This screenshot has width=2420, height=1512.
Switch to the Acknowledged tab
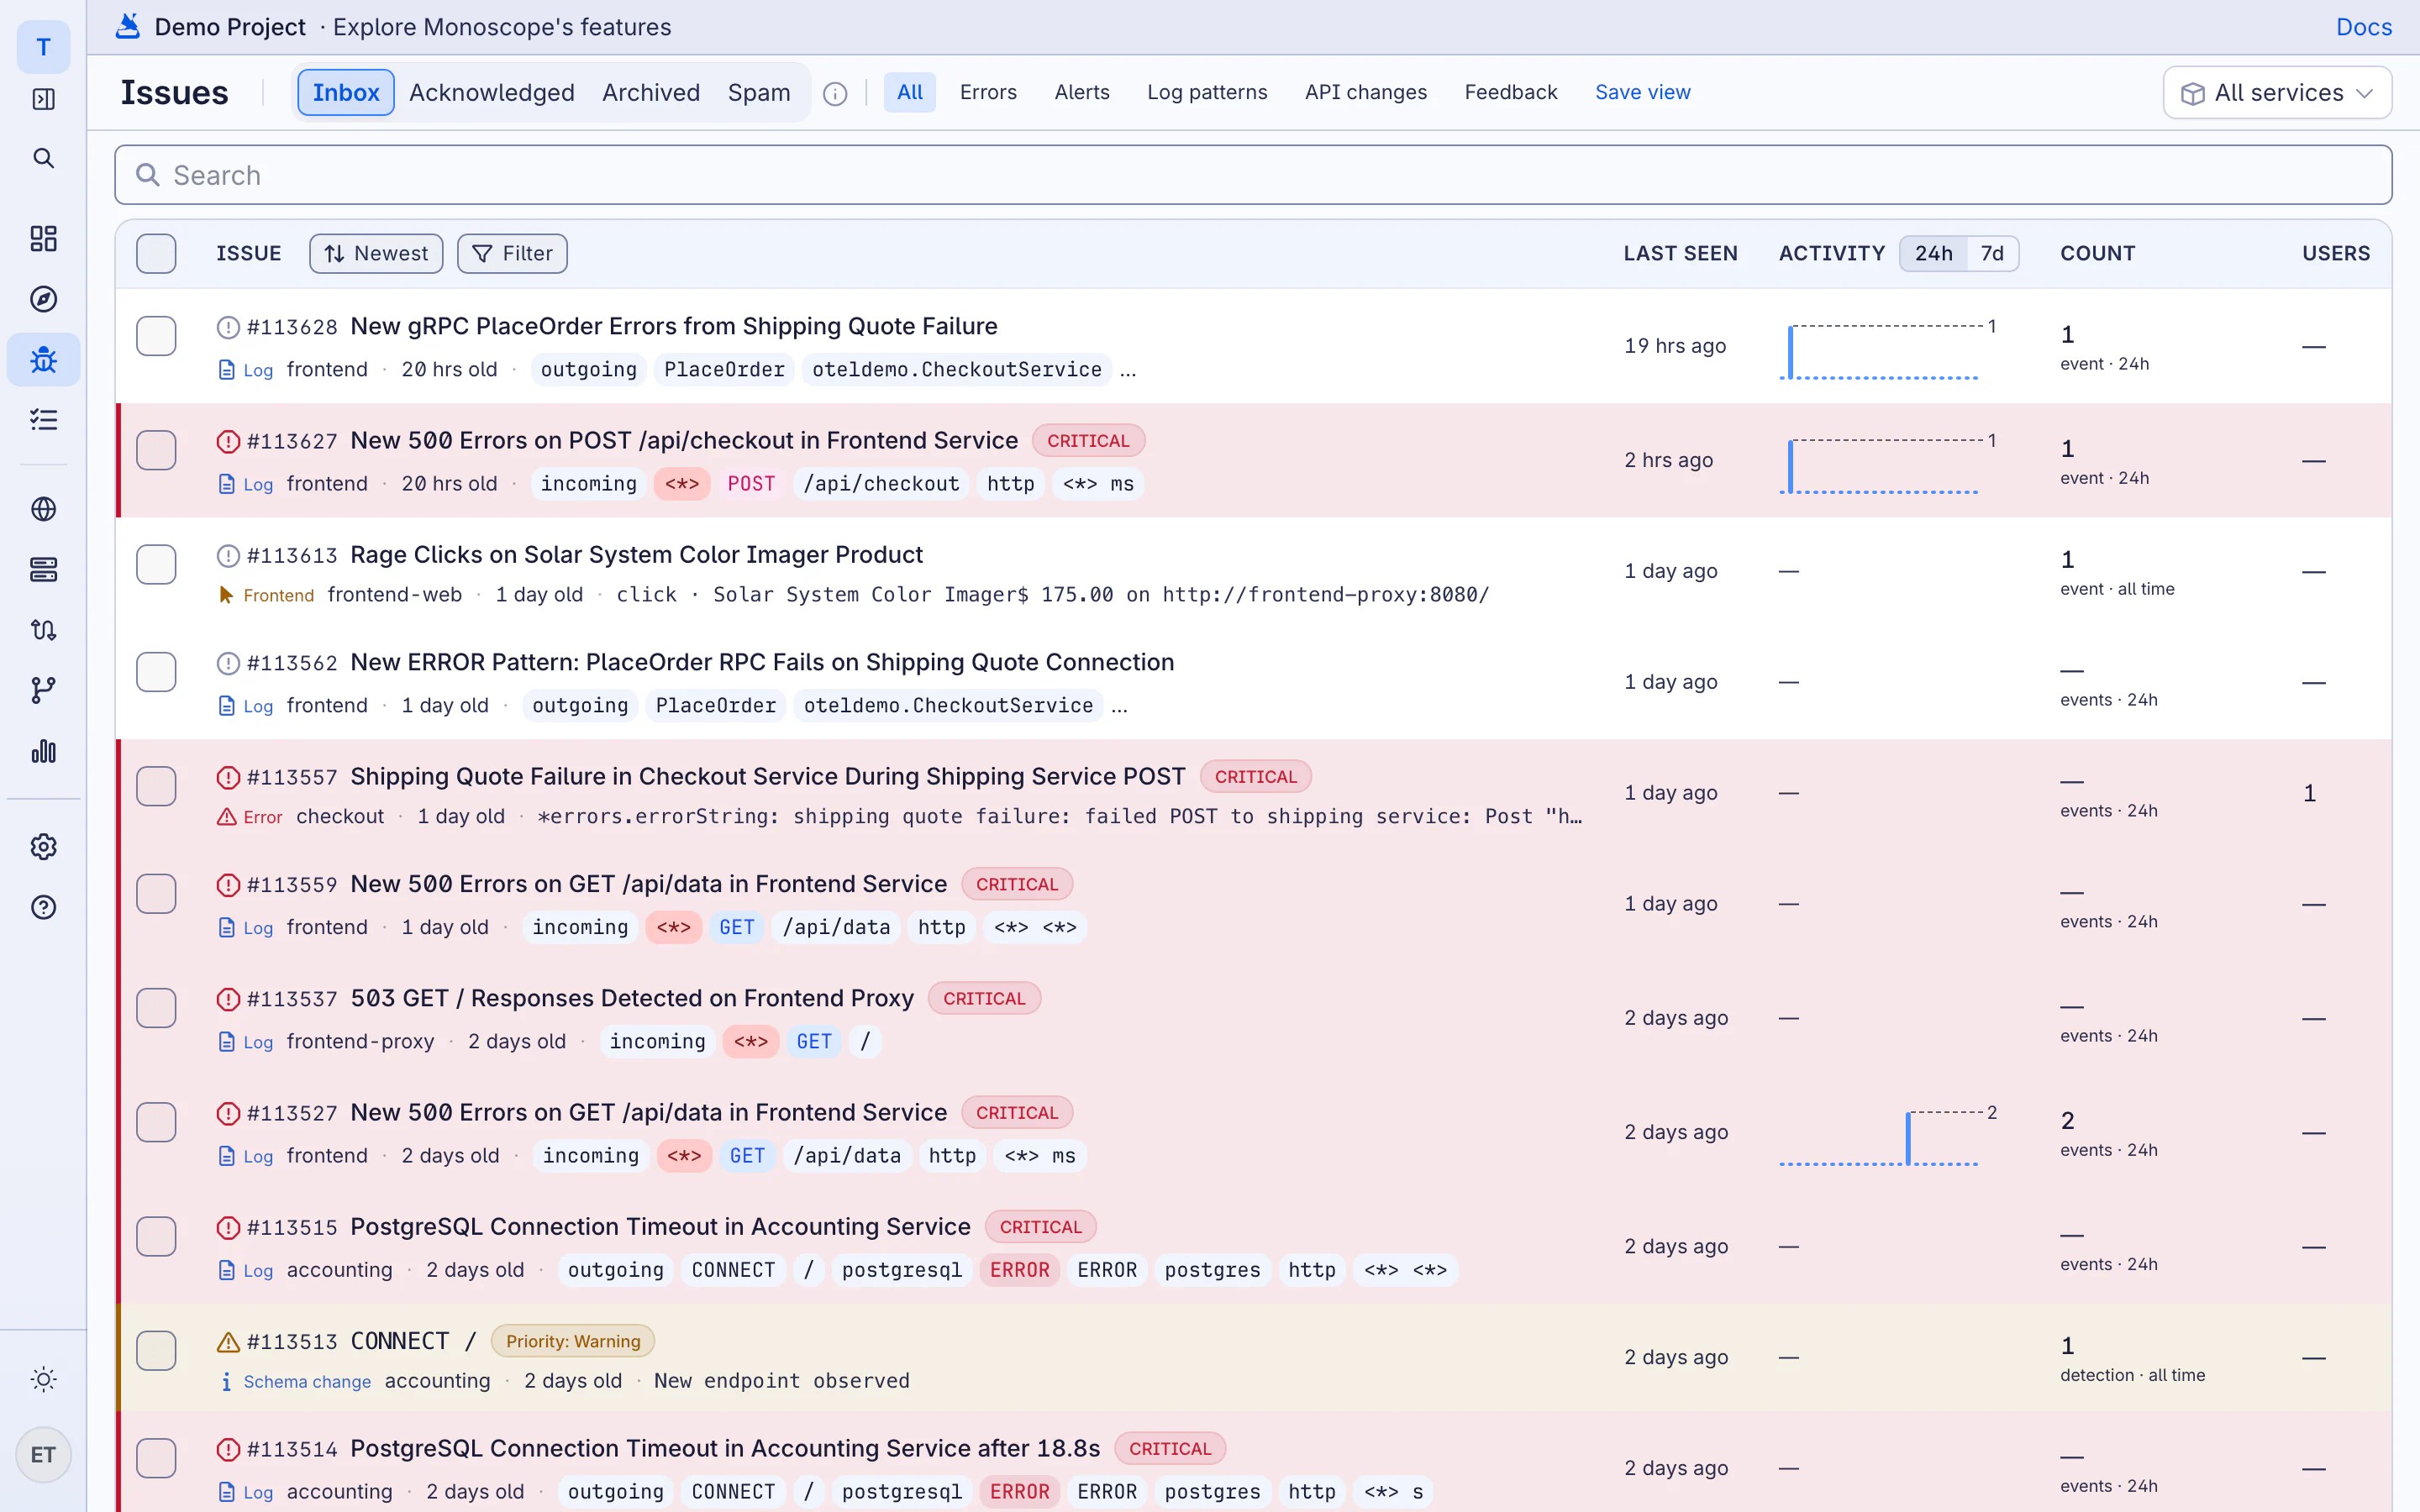point(491,93)
